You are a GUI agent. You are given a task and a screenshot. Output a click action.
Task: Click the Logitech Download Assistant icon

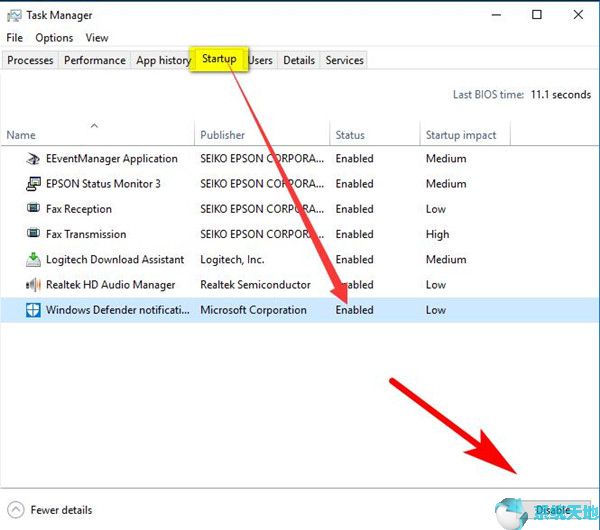coord(33,259)
